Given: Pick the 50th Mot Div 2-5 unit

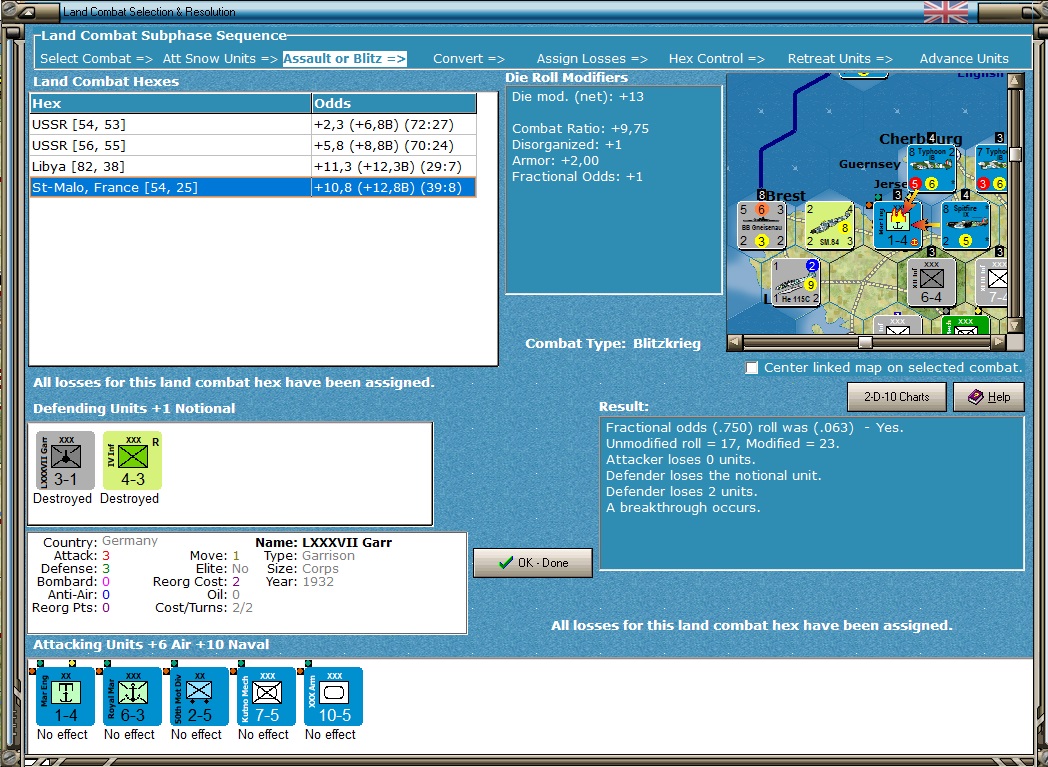Looking at the screenshot, I should coord(199,697).
